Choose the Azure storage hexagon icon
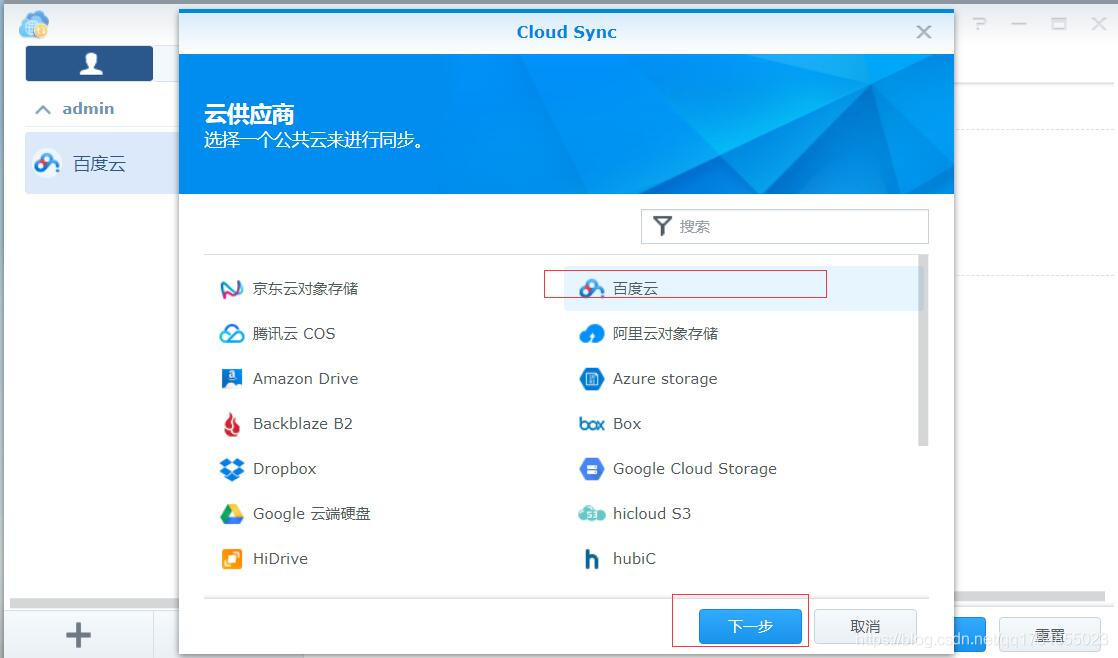Screen dimensions: 1118x658 coord(591,379)
